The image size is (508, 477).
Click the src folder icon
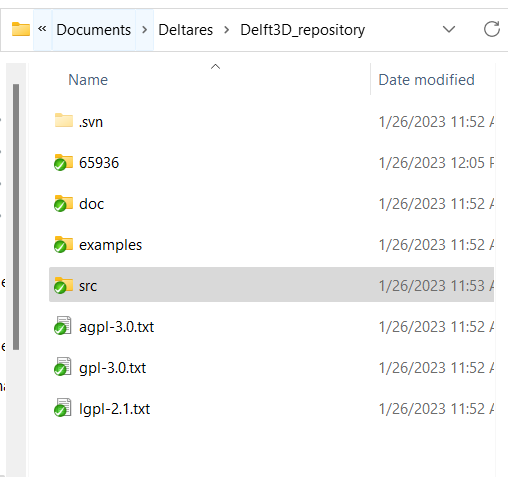point(63,285)
